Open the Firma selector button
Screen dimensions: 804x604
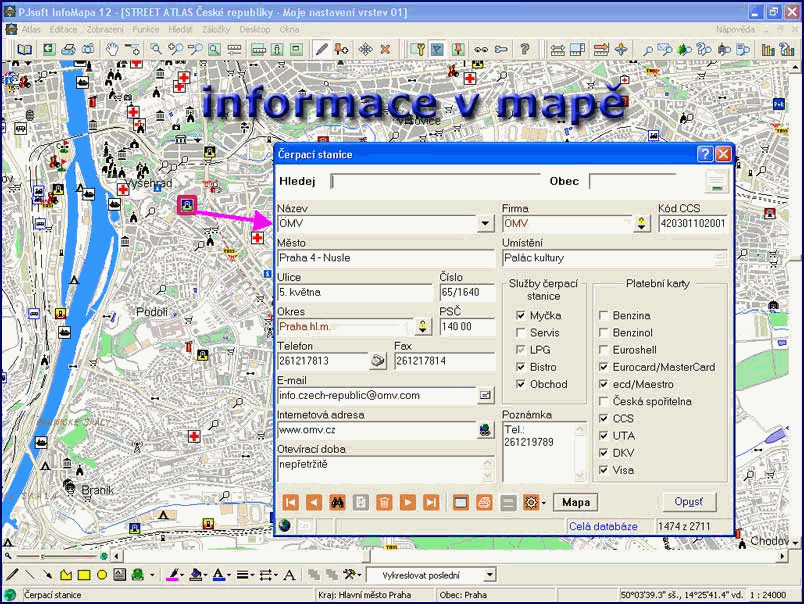[x=641, y=224]
